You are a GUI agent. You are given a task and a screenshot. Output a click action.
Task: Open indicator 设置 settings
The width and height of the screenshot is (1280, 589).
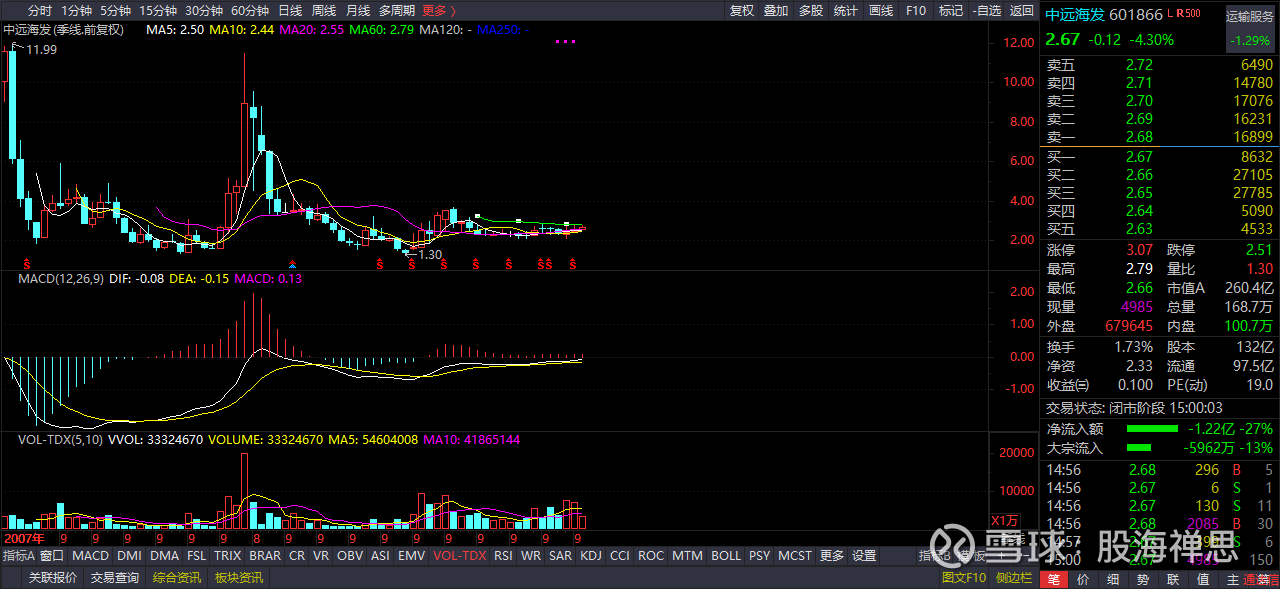click(x=864, y=556)
